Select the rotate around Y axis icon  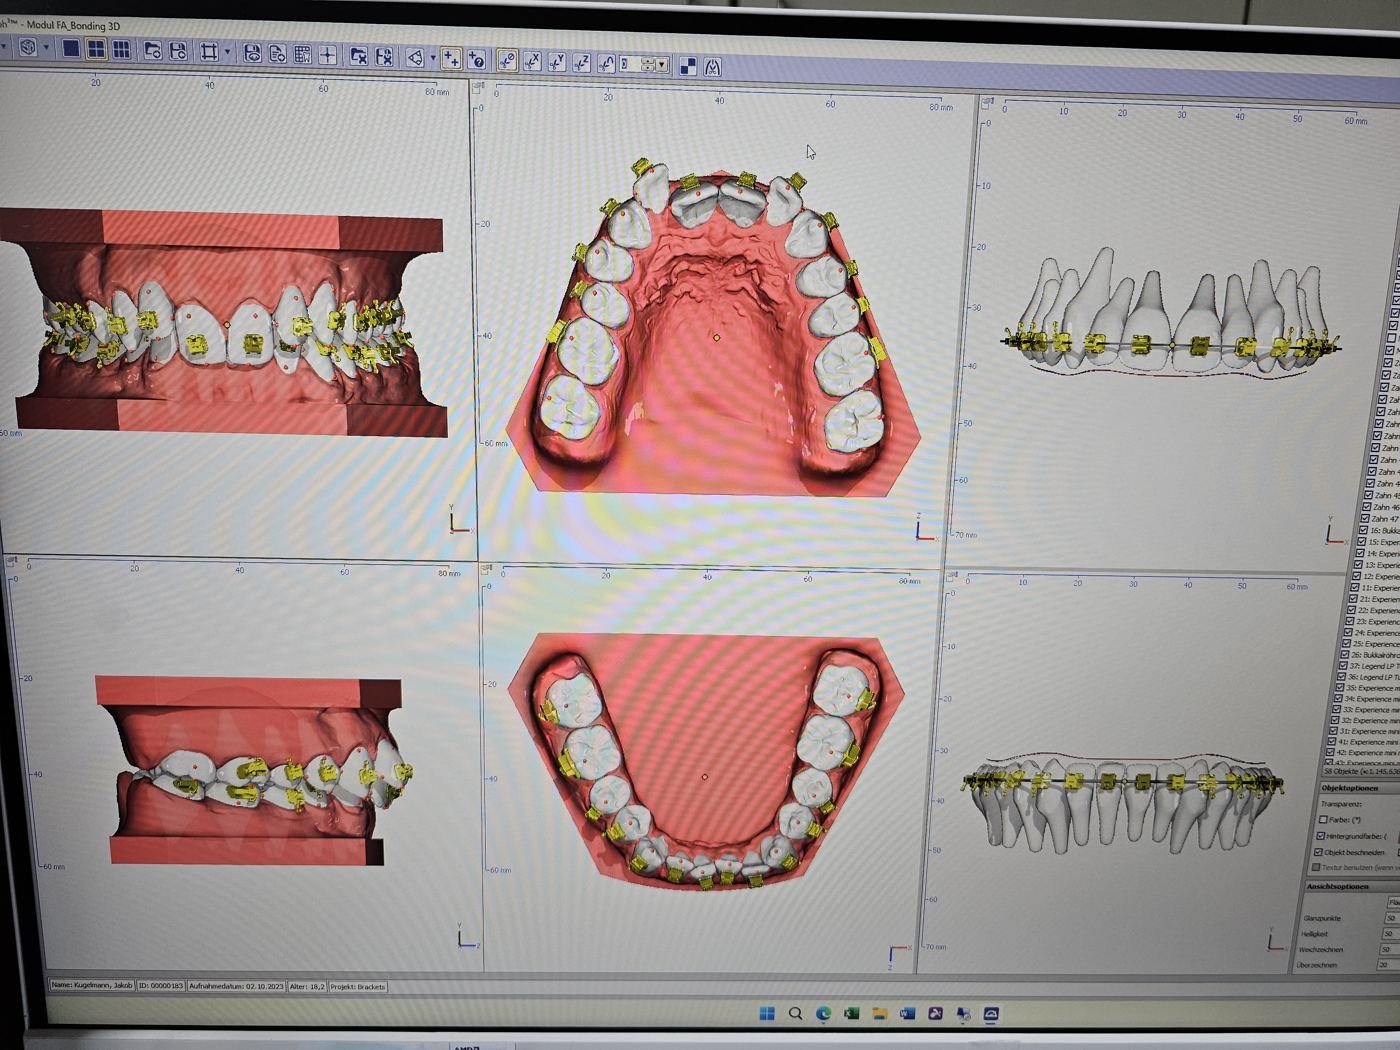coord(556,62)
